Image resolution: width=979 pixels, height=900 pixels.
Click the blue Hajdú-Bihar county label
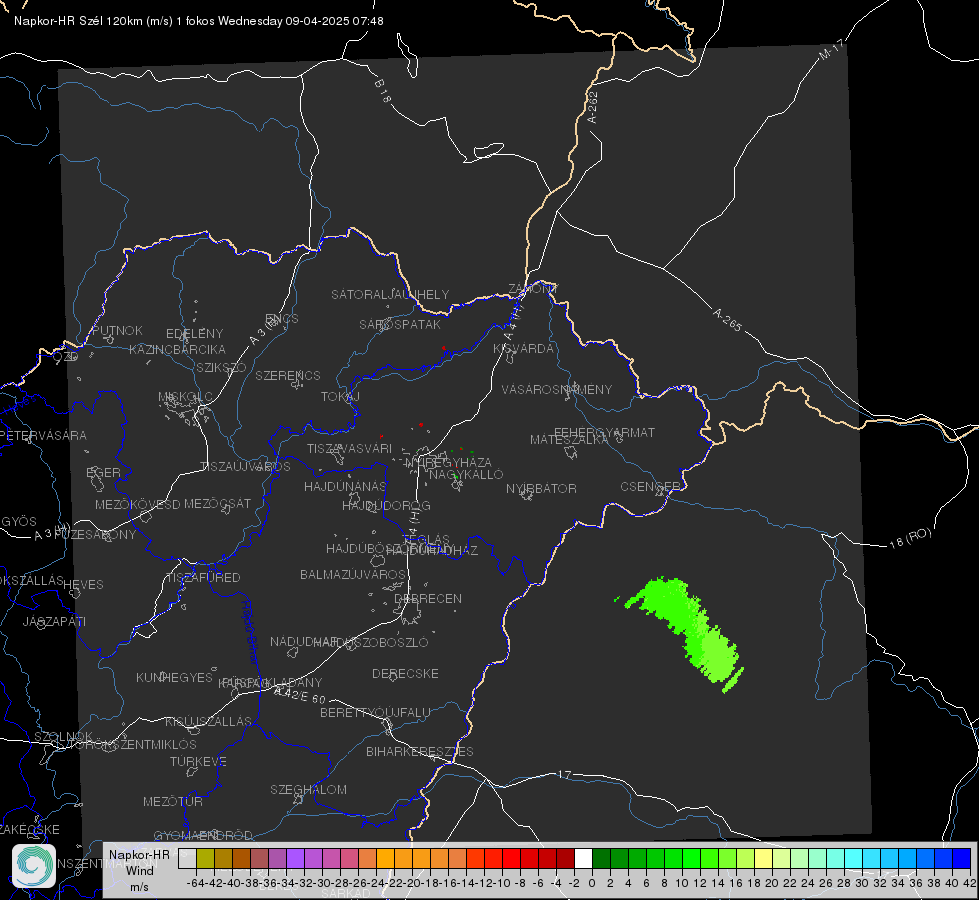pyautogui.click(x=249, y=632)
